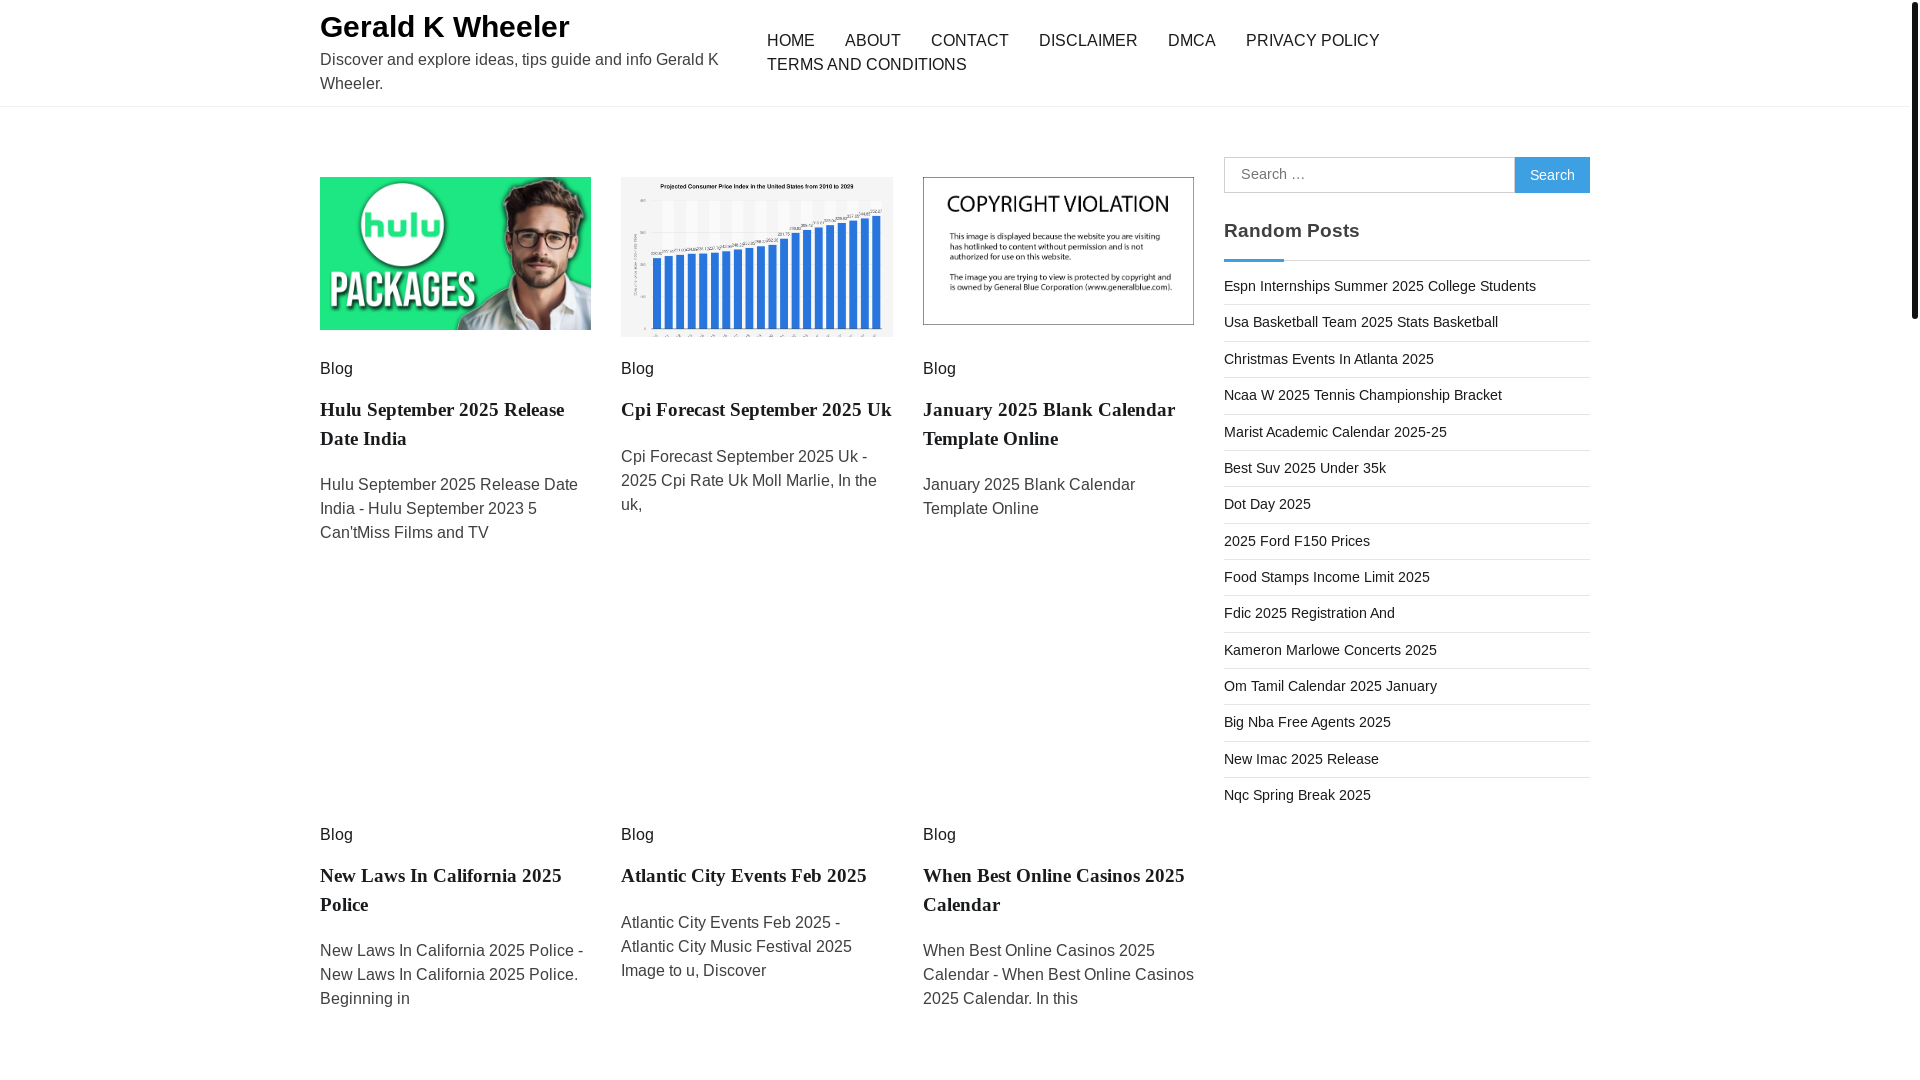This screenshot has height=1080, width=1920.
Task: Open Usa Basketball Team 2025 Stats Basketball
Action: pyautogui.click(x=1360, y=322)
